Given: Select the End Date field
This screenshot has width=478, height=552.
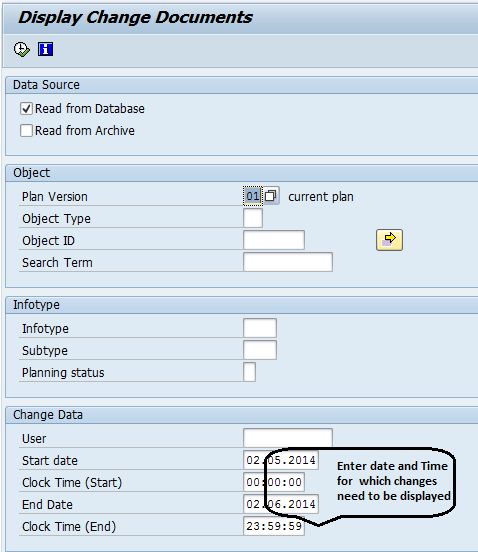Looking at the screenshot, I should click(281, 504).
